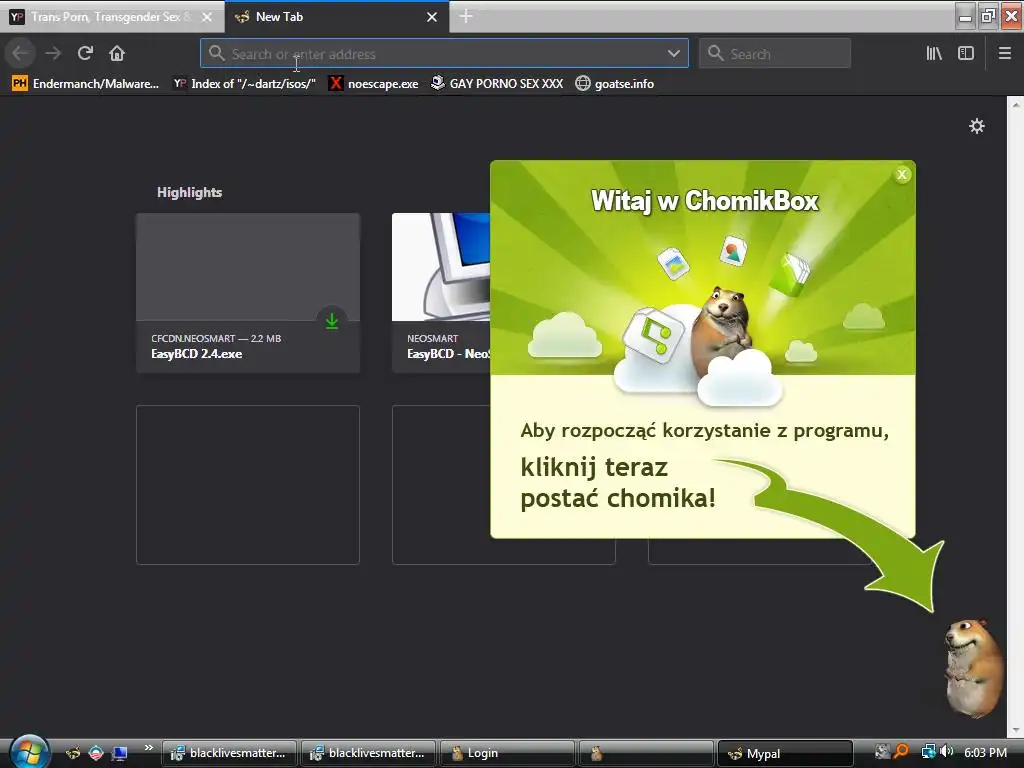Viewport: 1024px width, 768px height.
Task: Open the hamburger application menu
Action: click(1005, 54)
